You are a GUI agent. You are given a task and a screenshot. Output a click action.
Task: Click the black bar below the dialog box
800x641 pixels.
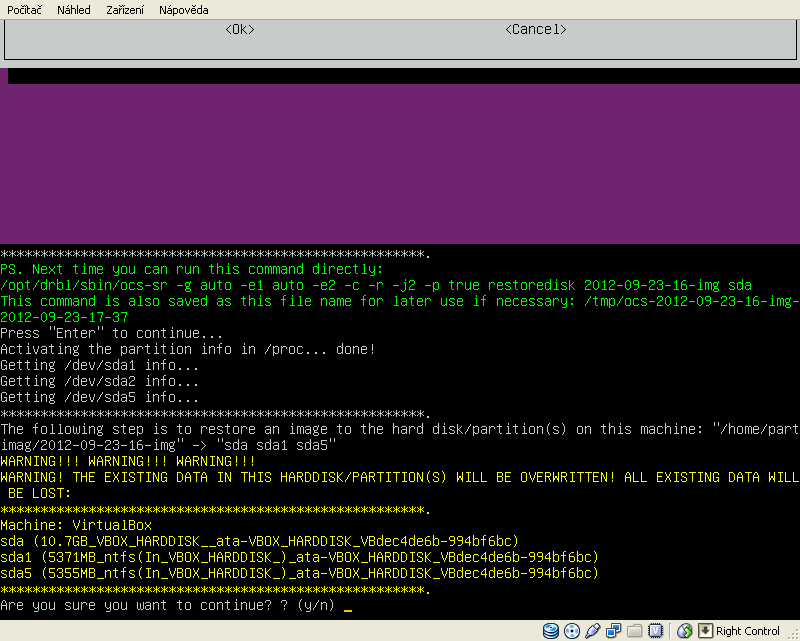tap(400, 76)
